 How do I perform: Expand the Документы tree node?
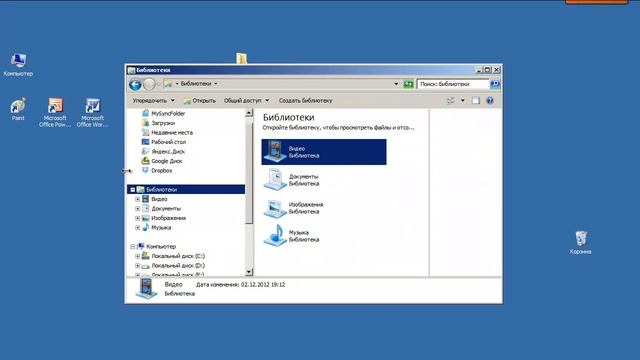138,209
